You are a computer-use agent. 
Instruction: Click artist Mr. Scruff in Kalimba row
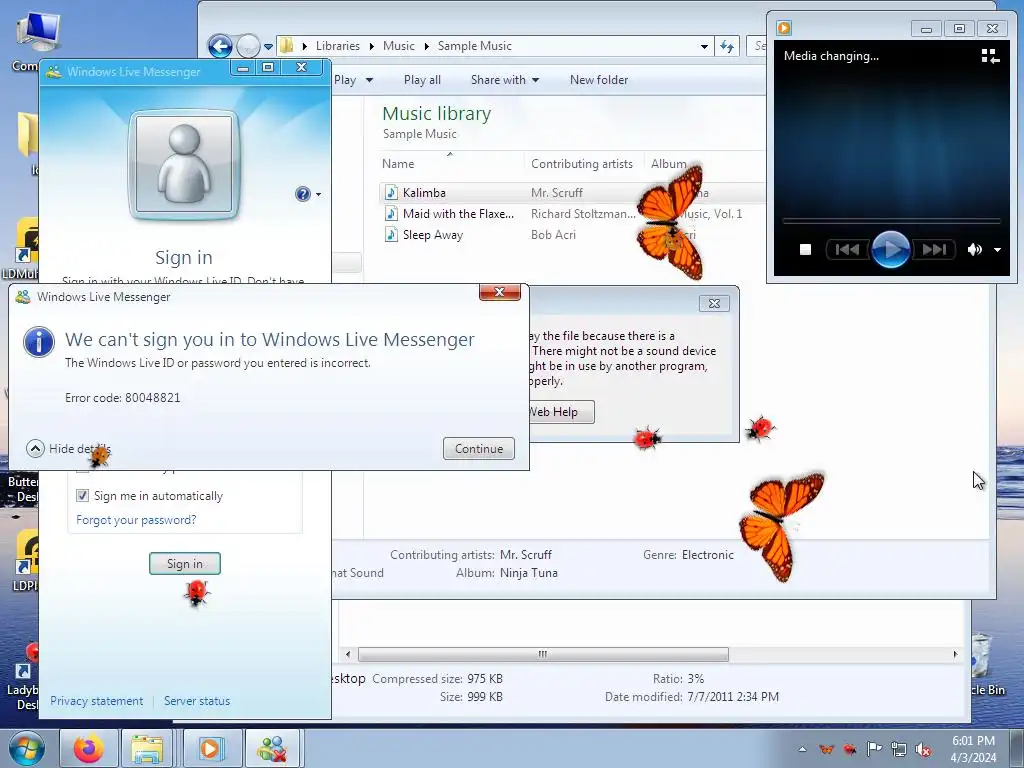pos(556,193)
